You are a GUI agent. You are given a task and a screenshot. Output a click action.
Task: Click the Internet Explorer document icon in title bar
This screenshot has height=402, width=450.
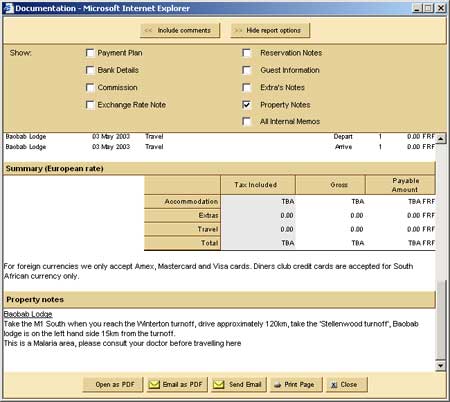coord(8,8)
